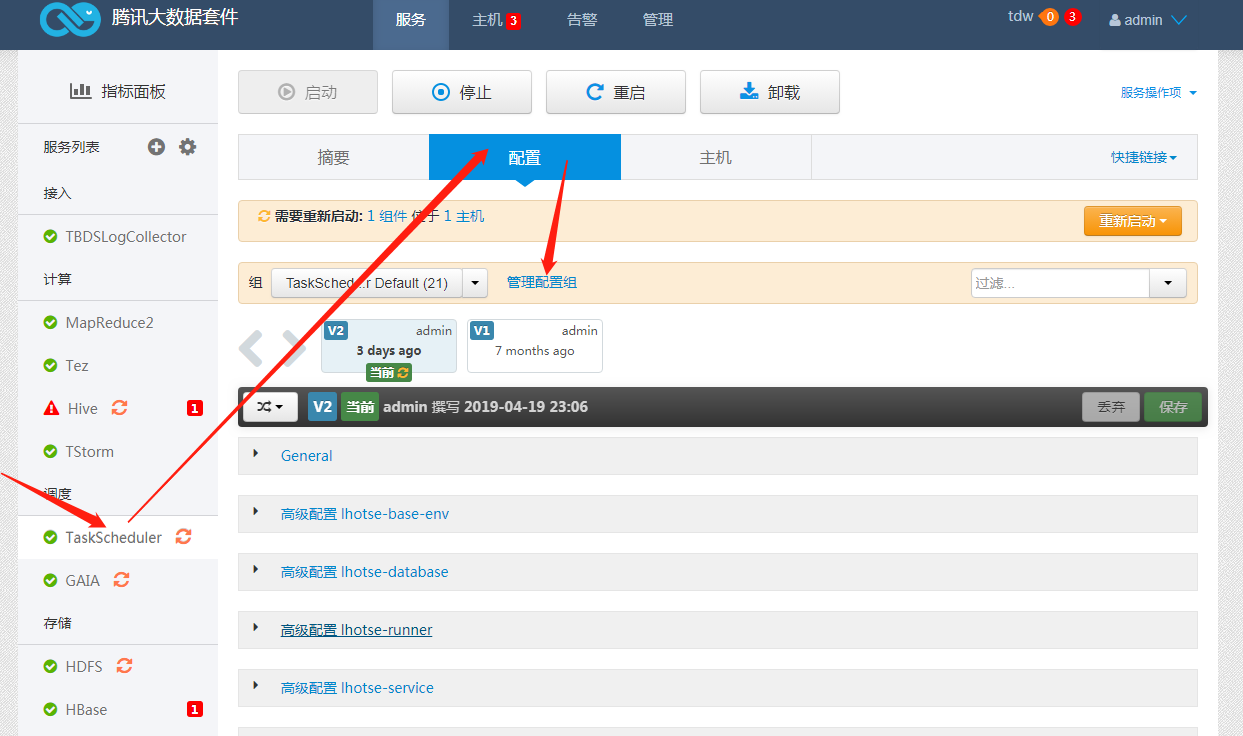This screenshot has width=1243, height=736.
Task: Open the service list gear settings
Action: pyautogui.click(x=187, y=147)
